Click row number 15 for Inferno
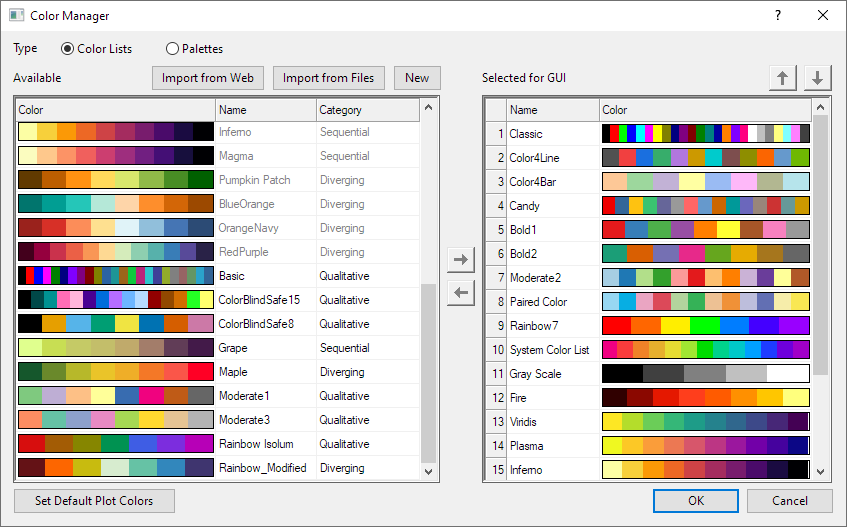847x527 pixels. click(498, 470)
